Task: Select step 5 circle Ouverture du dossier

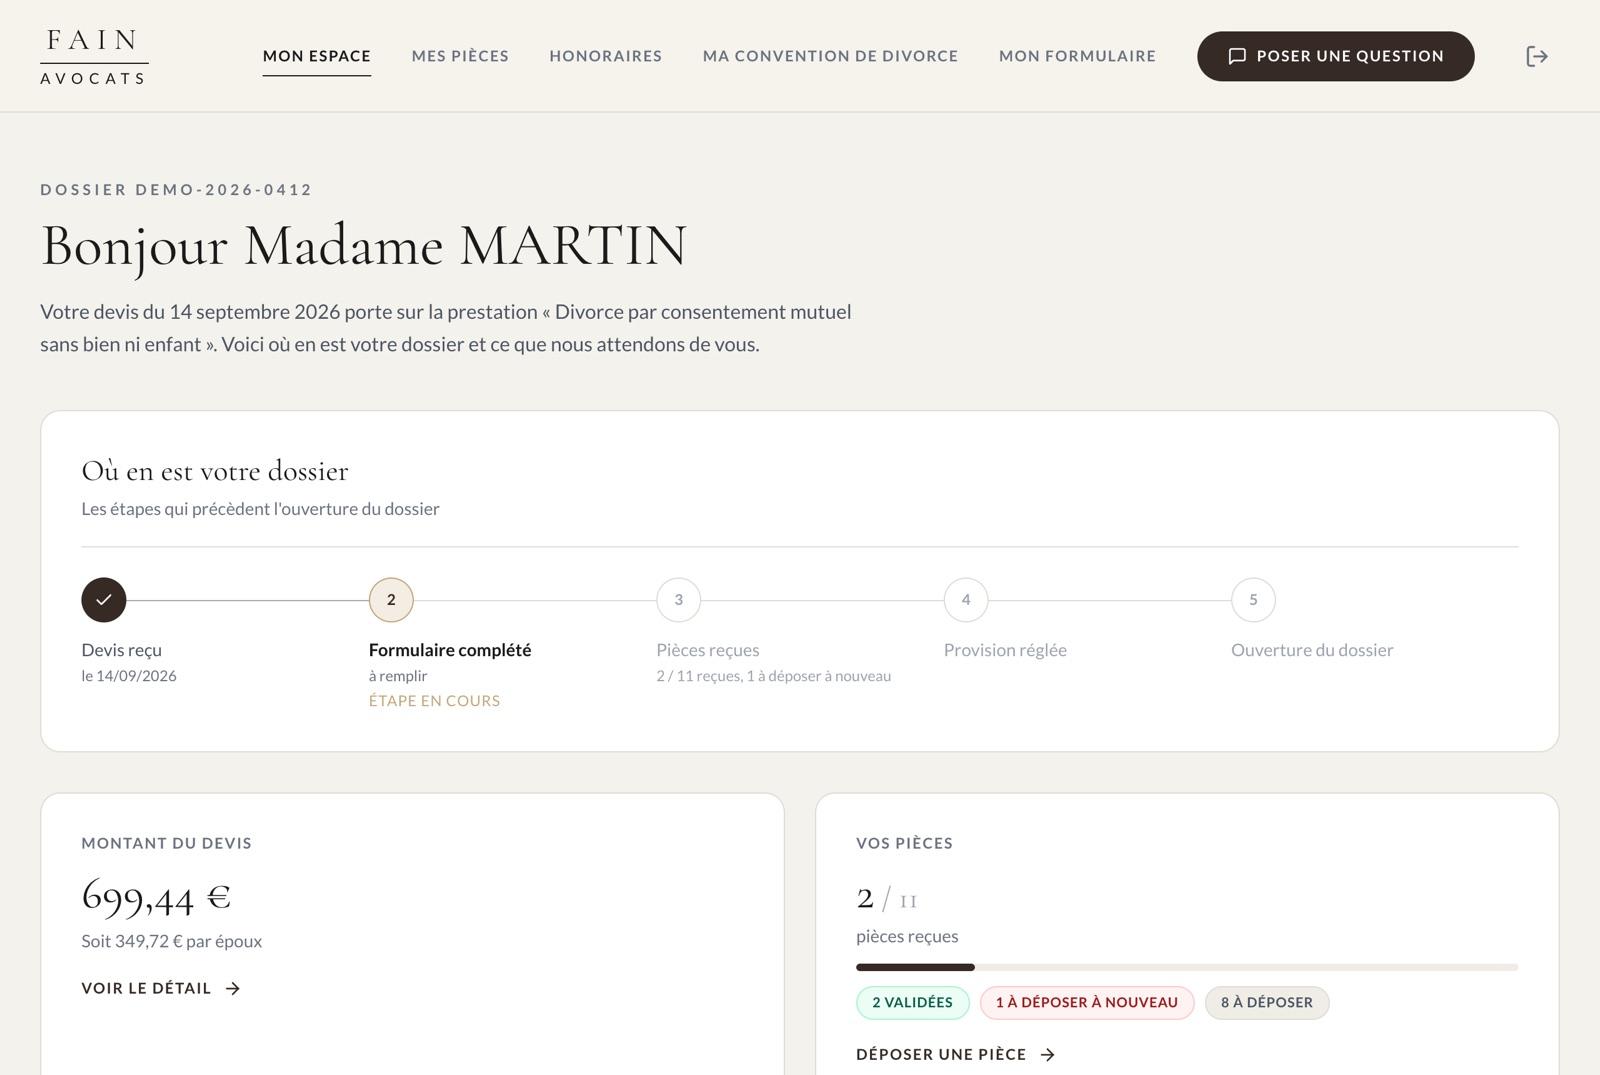Action: pyautogui.click(x=1253, y=600)
